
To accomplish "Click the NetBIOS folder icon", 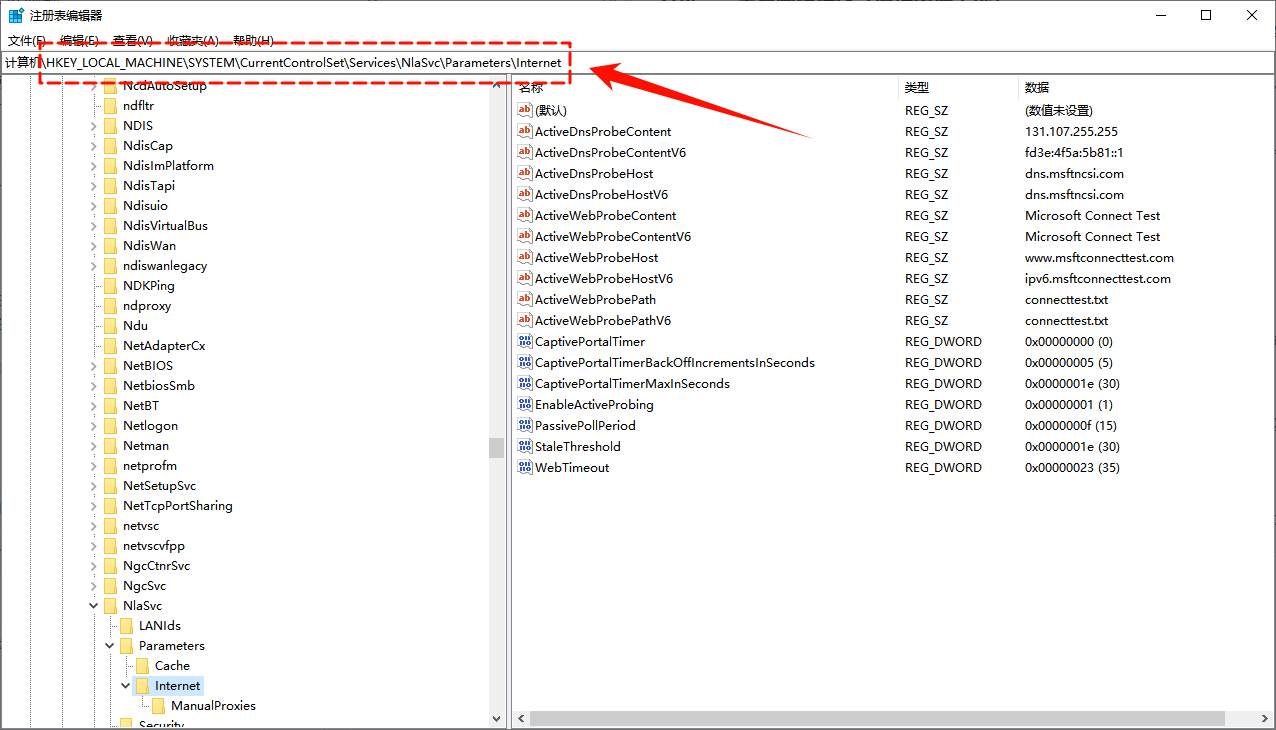I will click(x=110, y=366).
